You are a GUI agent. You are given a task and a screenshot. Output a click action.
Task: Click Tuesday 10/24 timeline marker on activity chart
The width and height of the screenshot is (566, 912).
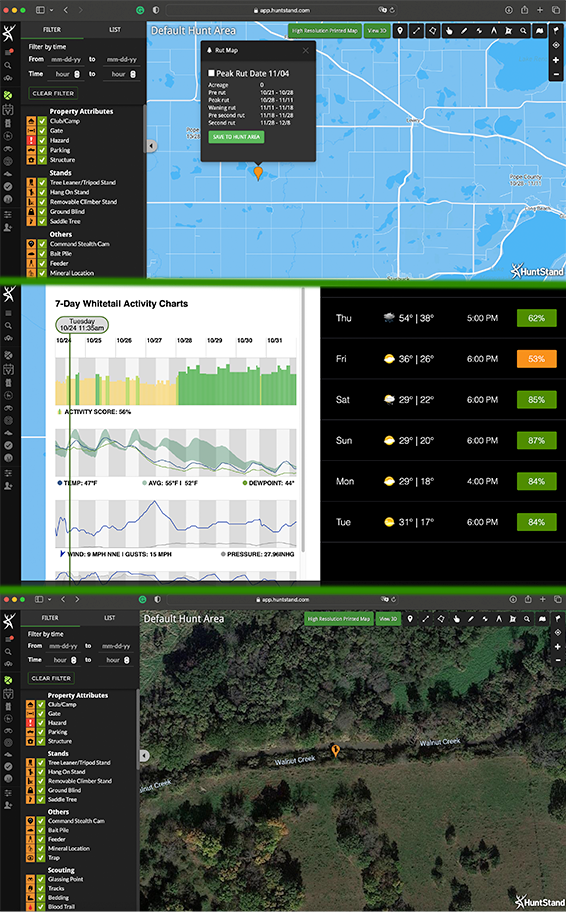pos(82,325)
